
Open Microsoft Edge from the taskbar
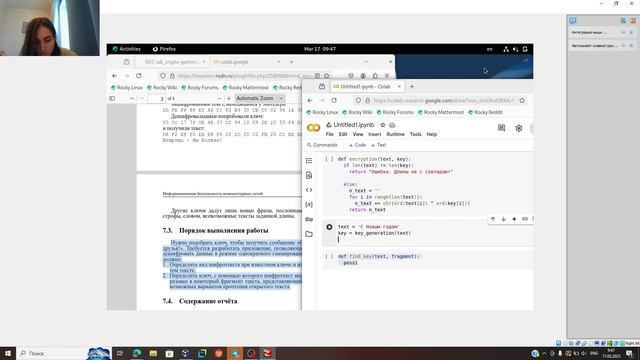pos(137,353)
